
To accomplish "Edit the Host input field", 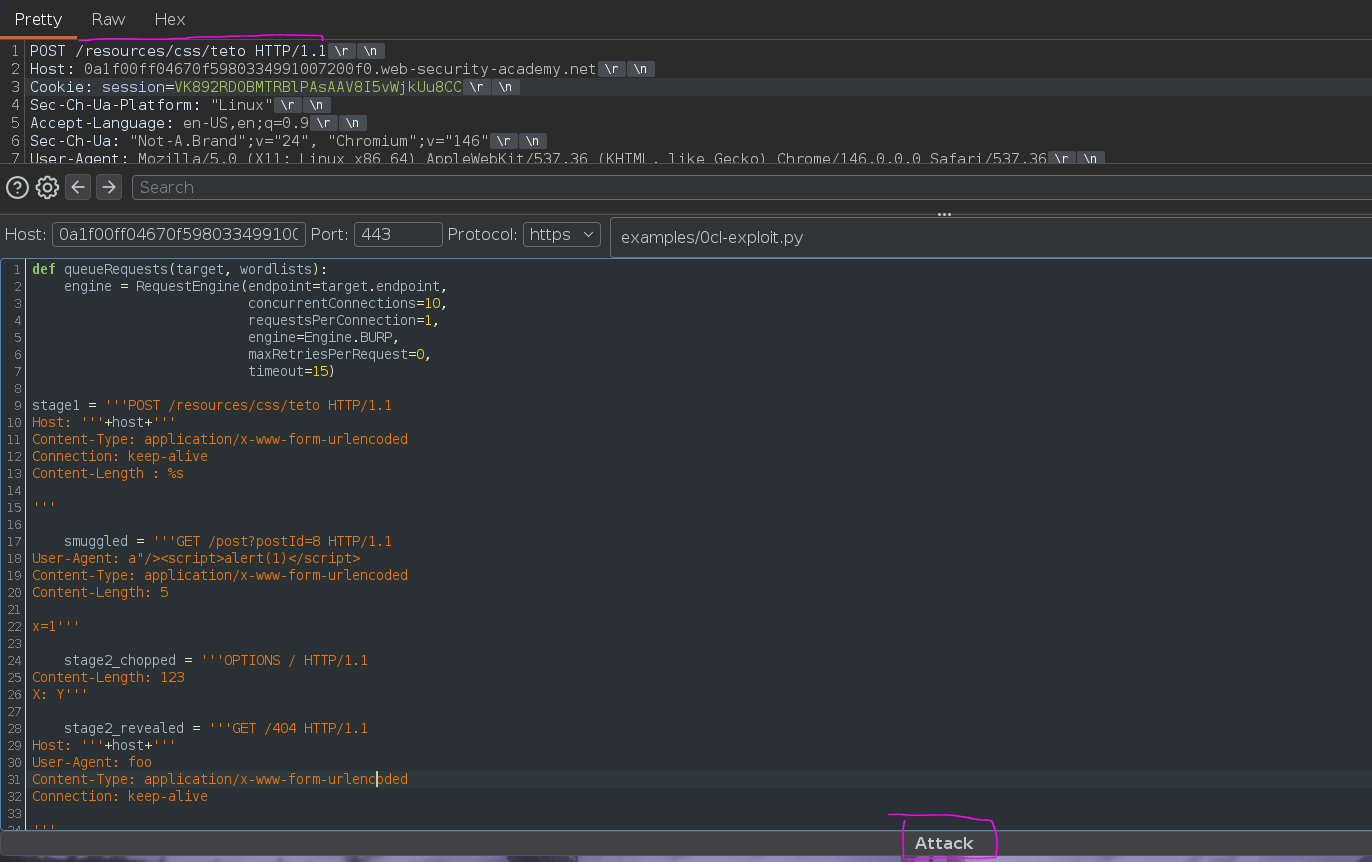I will click(179, 235).
